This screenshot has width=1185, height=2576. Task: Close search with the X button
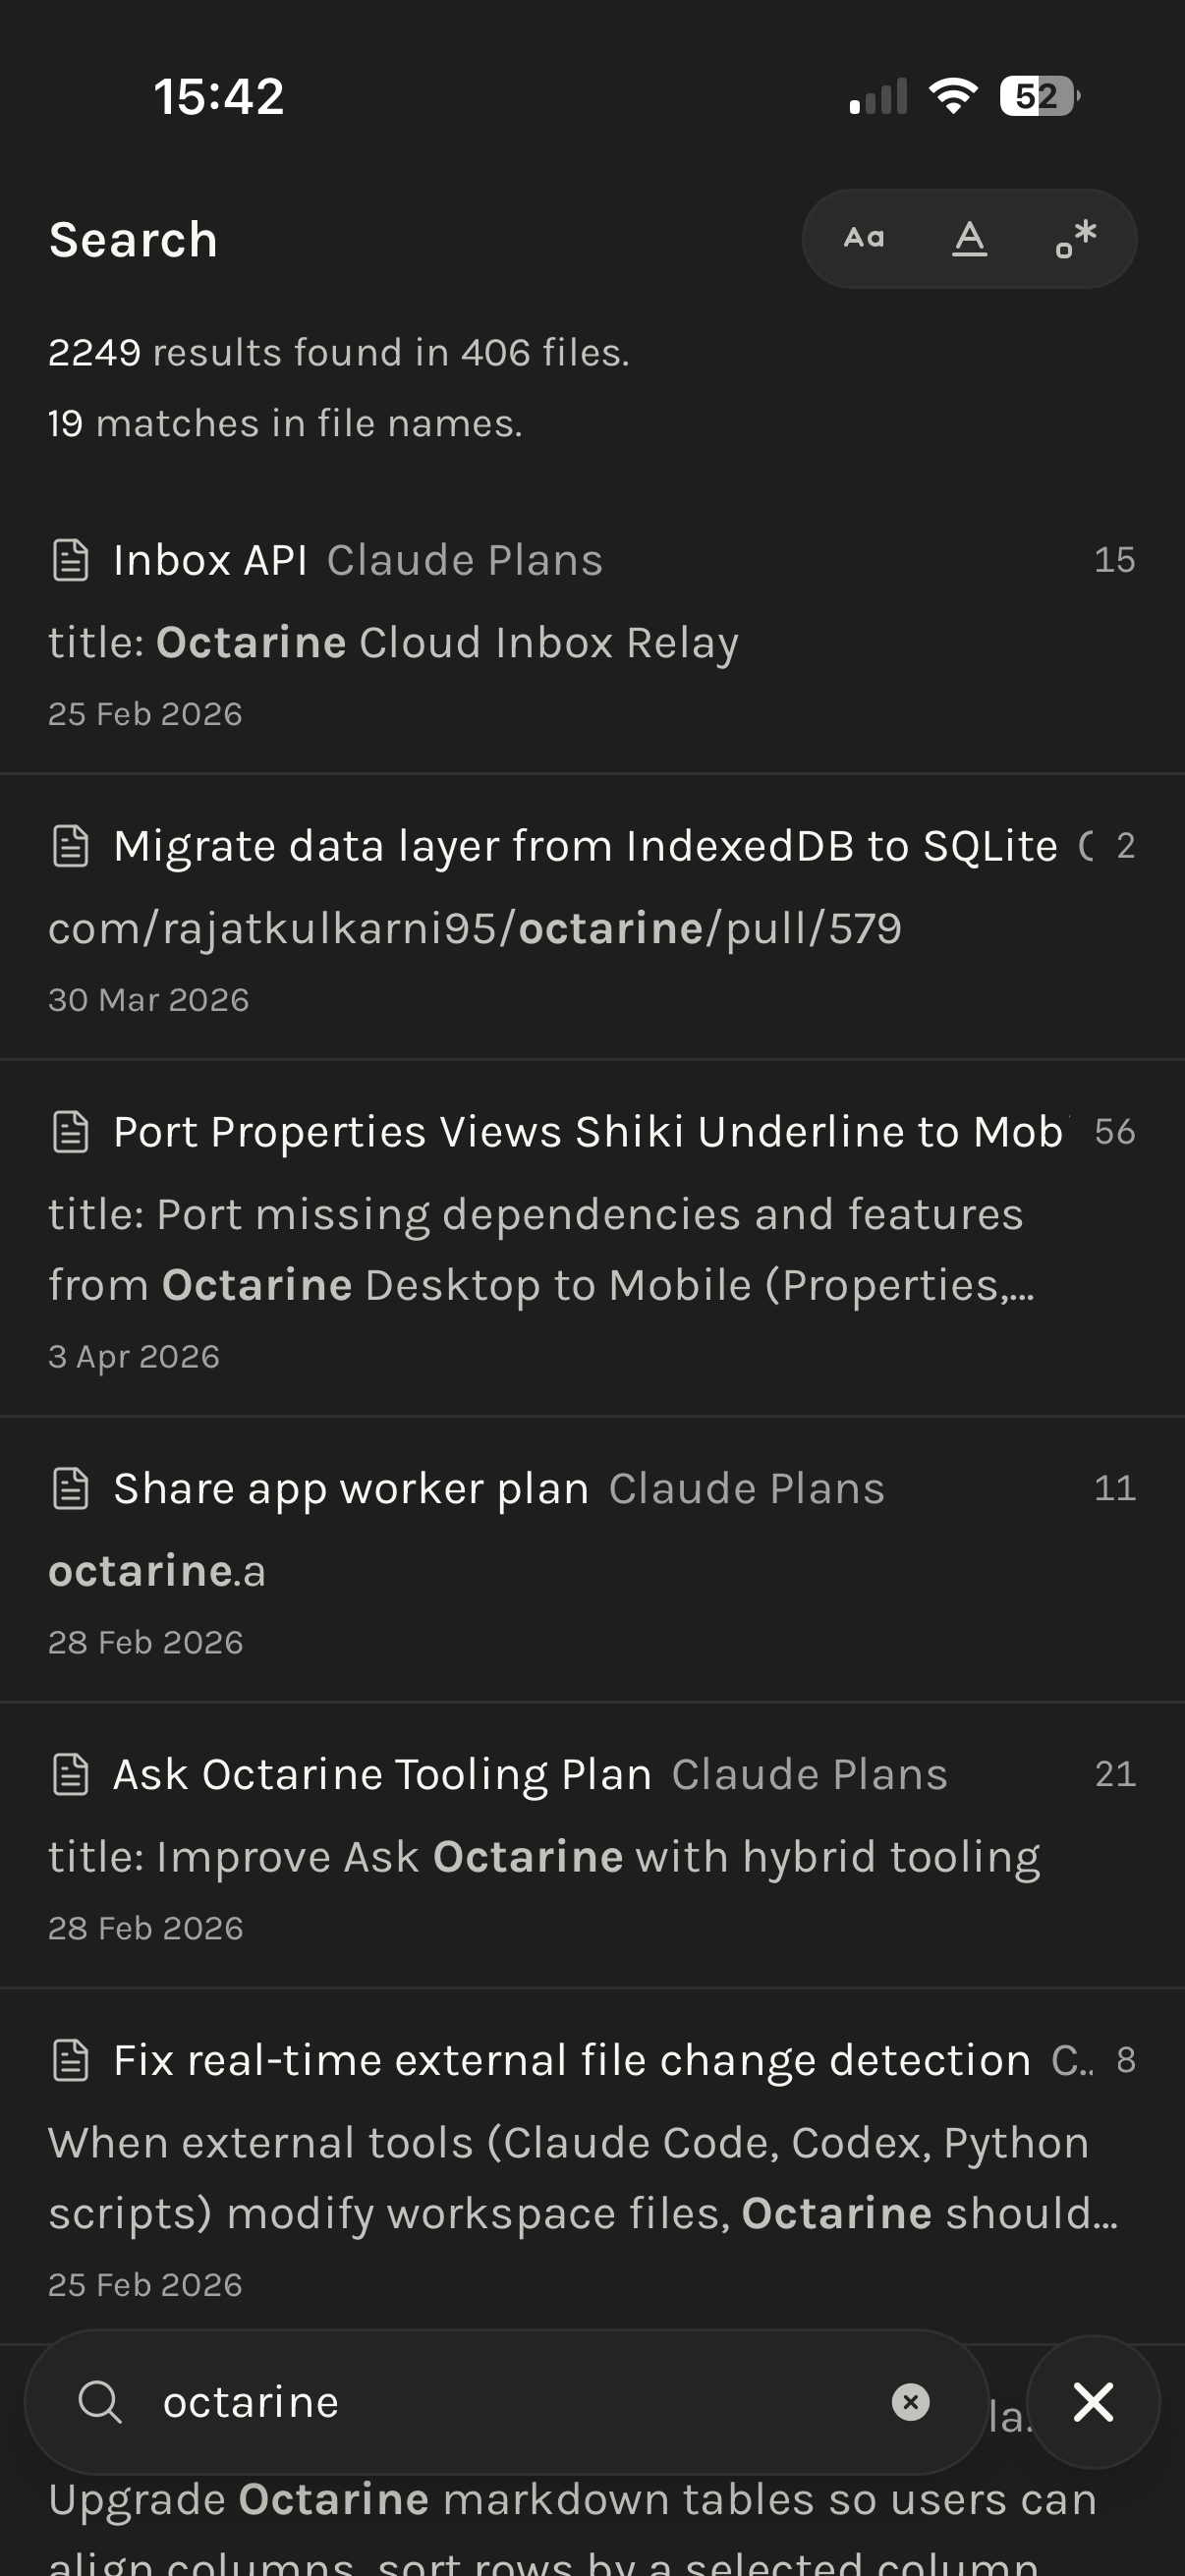[x=1093, y=2402]
